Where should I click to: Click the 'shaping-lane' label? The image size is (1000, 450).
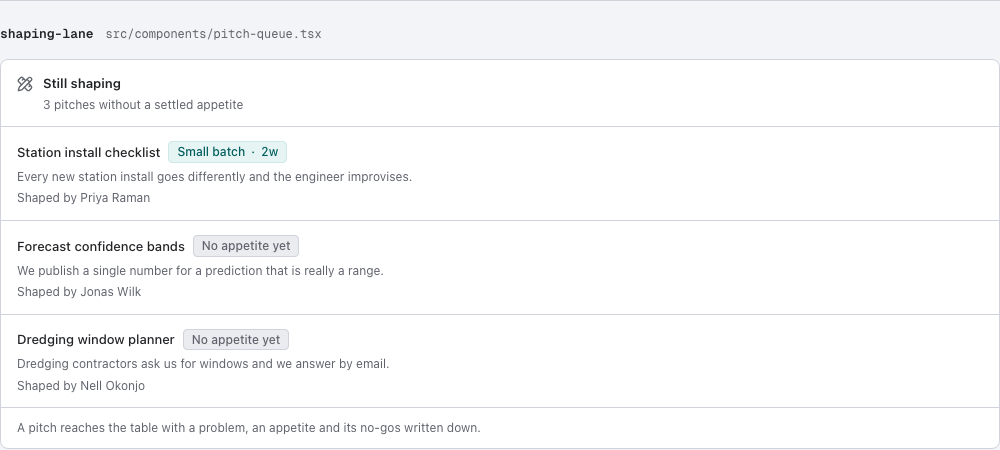[x=47, y=34]
